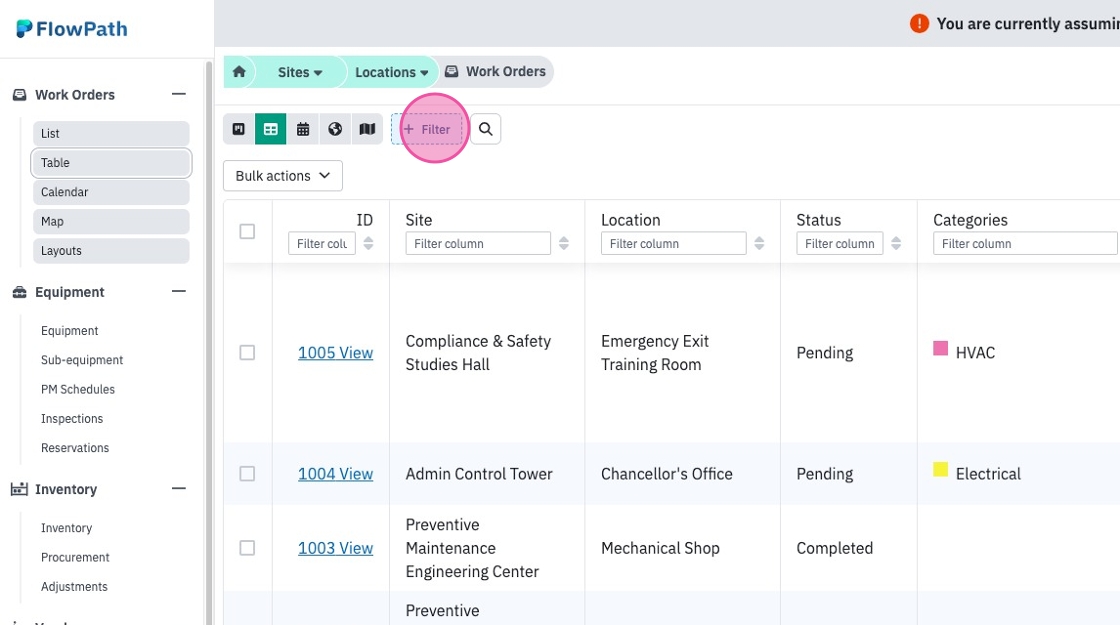
Task: Open the Sites breadcrumb dropdown
Action: click(x=300, y=72)
